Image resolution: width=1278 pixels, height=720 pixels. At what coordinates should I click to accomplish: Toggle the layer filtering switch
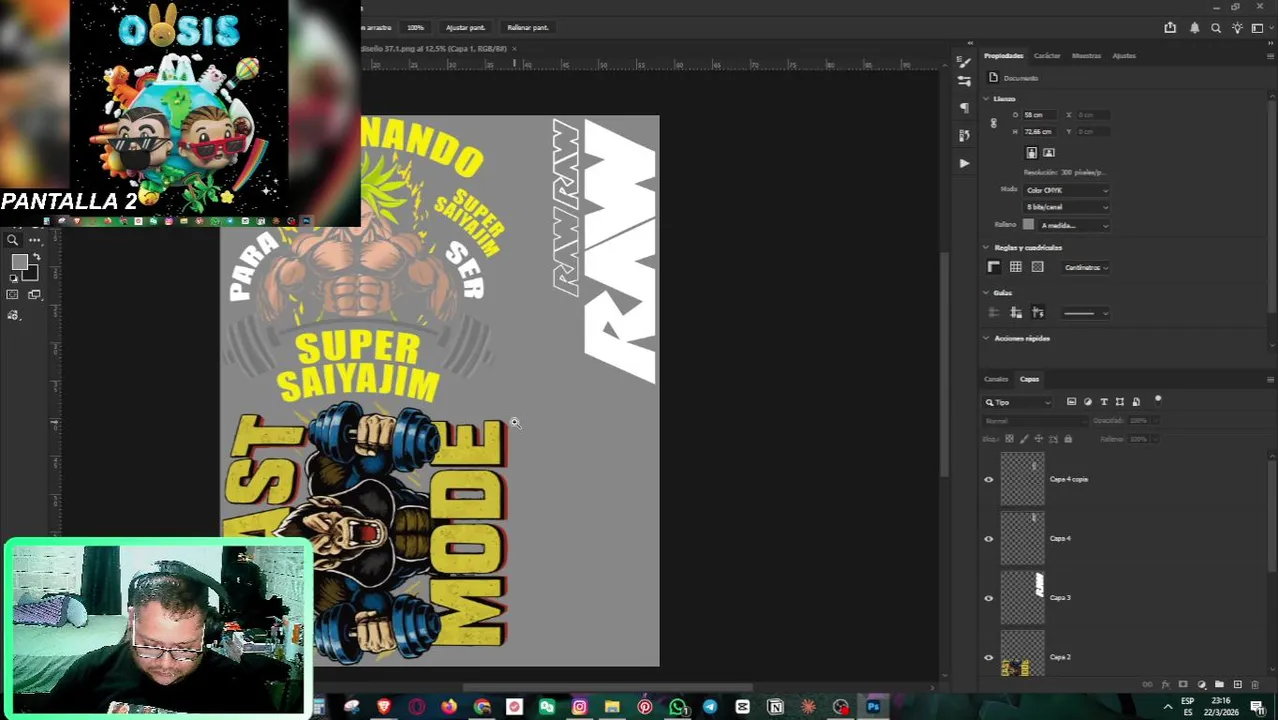pos(1158,400)
